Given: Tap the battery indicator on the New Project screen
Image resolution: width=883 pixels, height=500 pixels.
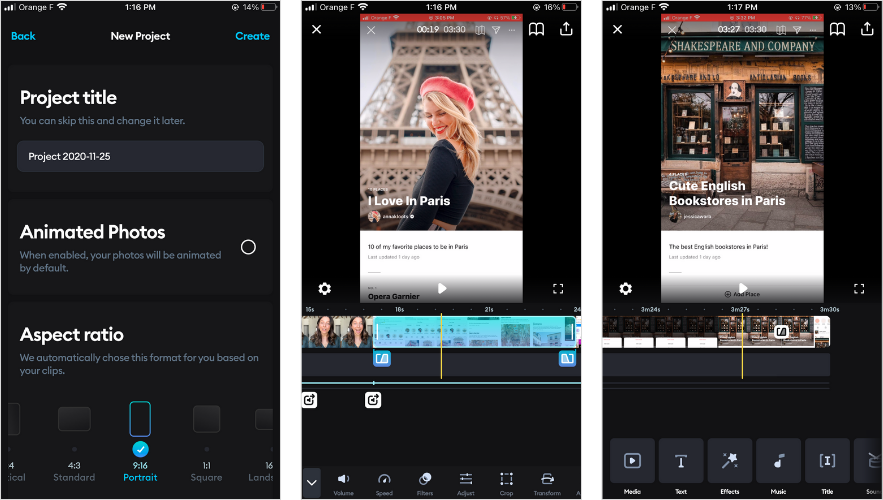Looking at the screenshot, I should [x=269, y=7].
